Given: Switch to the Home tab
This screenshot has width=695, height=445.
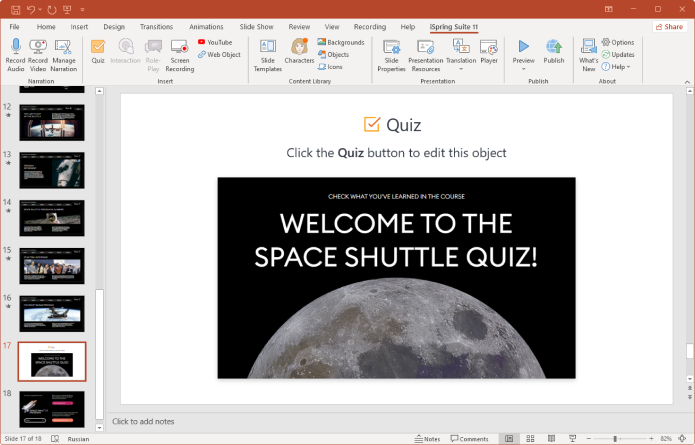Looking at the screenshot, I should pyautogui.click(x=46, y=27).
